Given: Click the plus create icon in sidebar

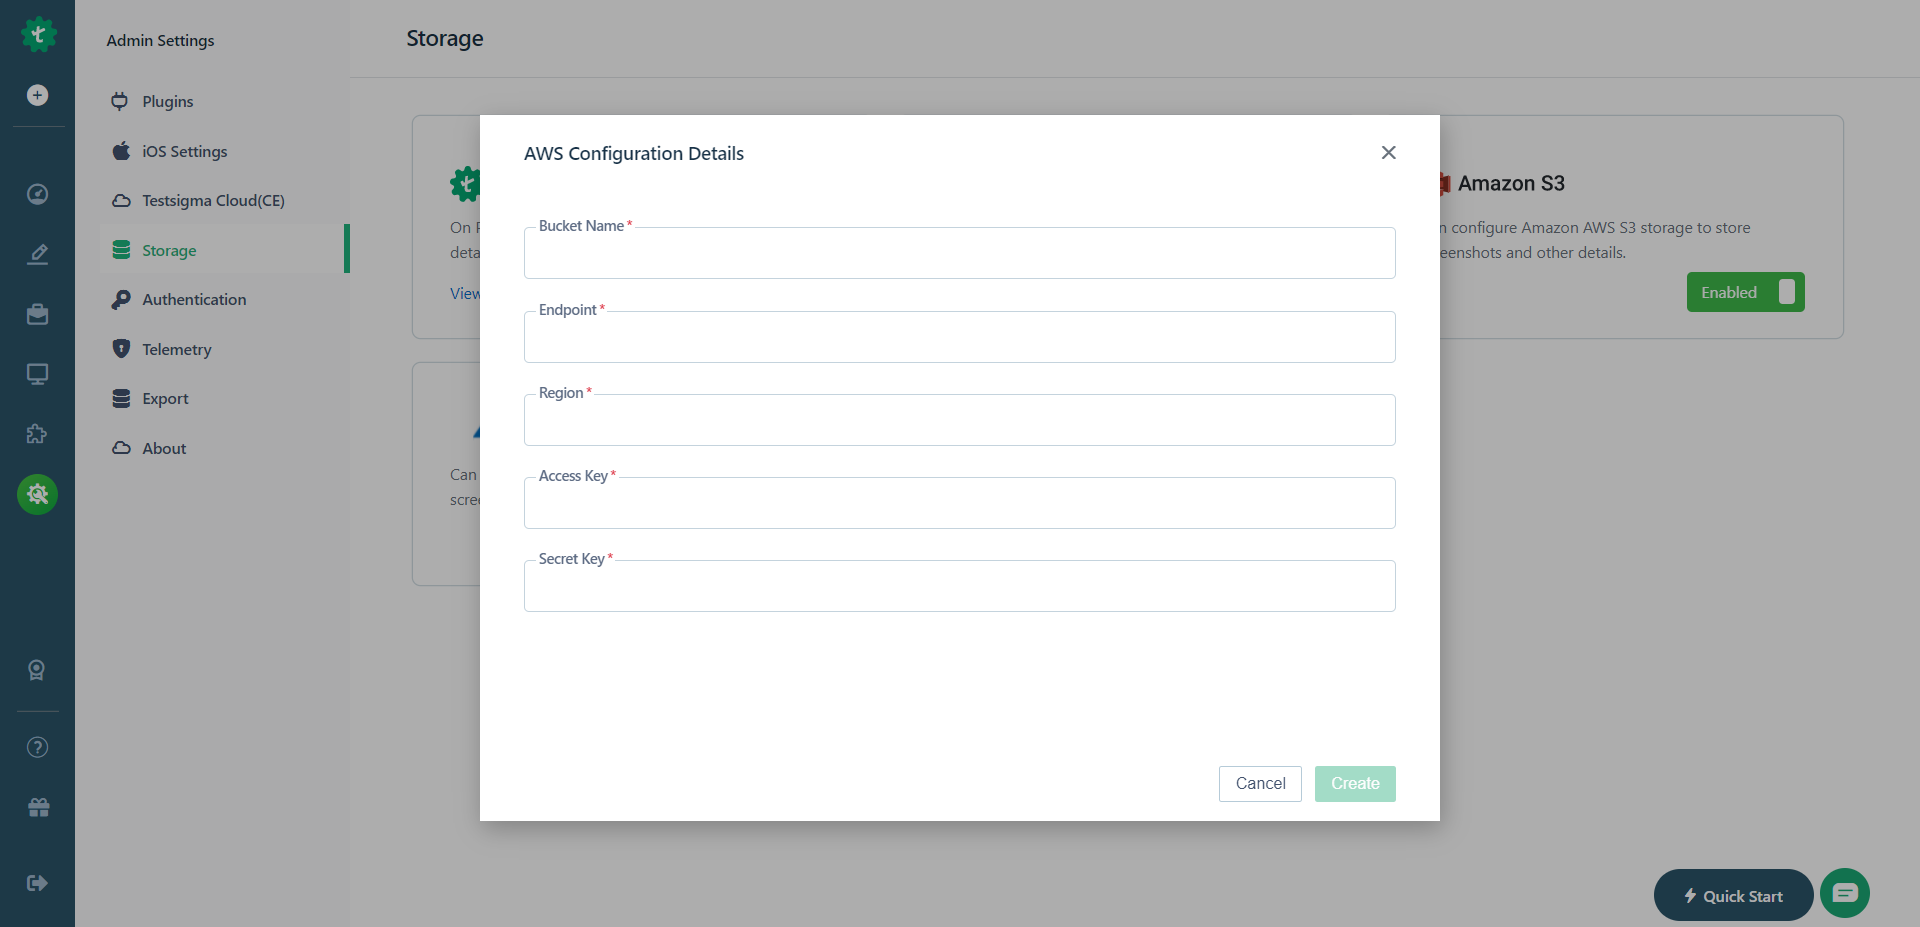Looking at the screenshot, I should point(37,95).
